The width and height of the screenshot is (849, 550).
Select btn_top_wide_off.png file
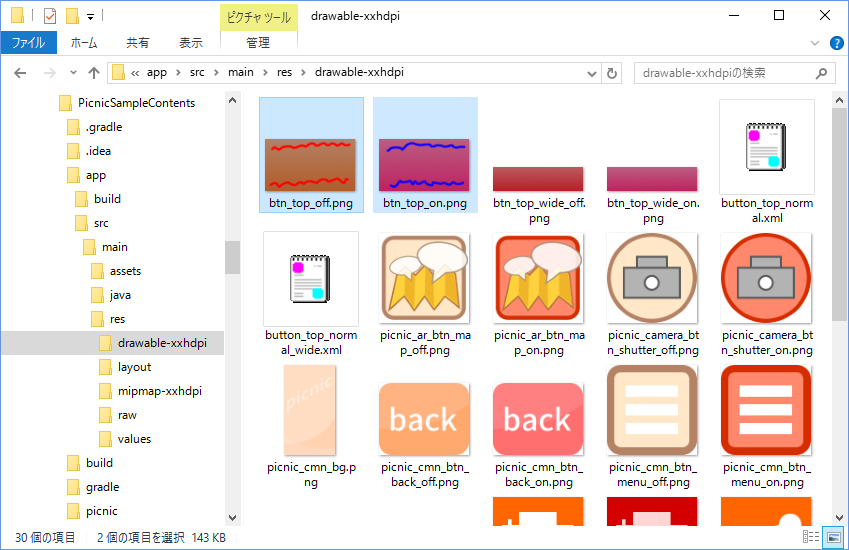coord(538,179)
